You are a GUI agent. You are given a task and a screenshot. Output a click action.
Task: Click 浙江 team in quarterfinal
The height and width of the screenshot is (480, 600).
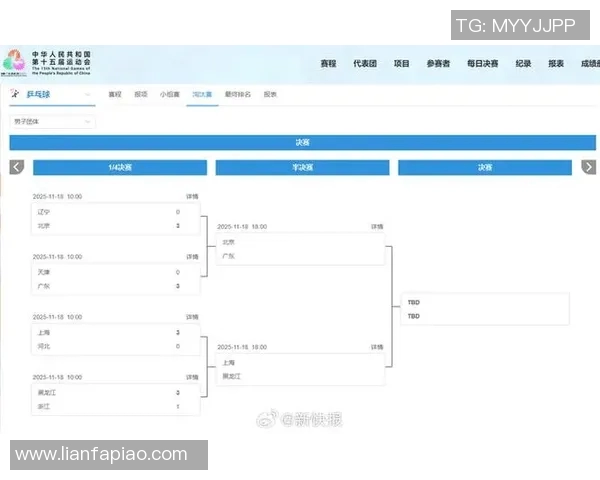click(44, 407)
